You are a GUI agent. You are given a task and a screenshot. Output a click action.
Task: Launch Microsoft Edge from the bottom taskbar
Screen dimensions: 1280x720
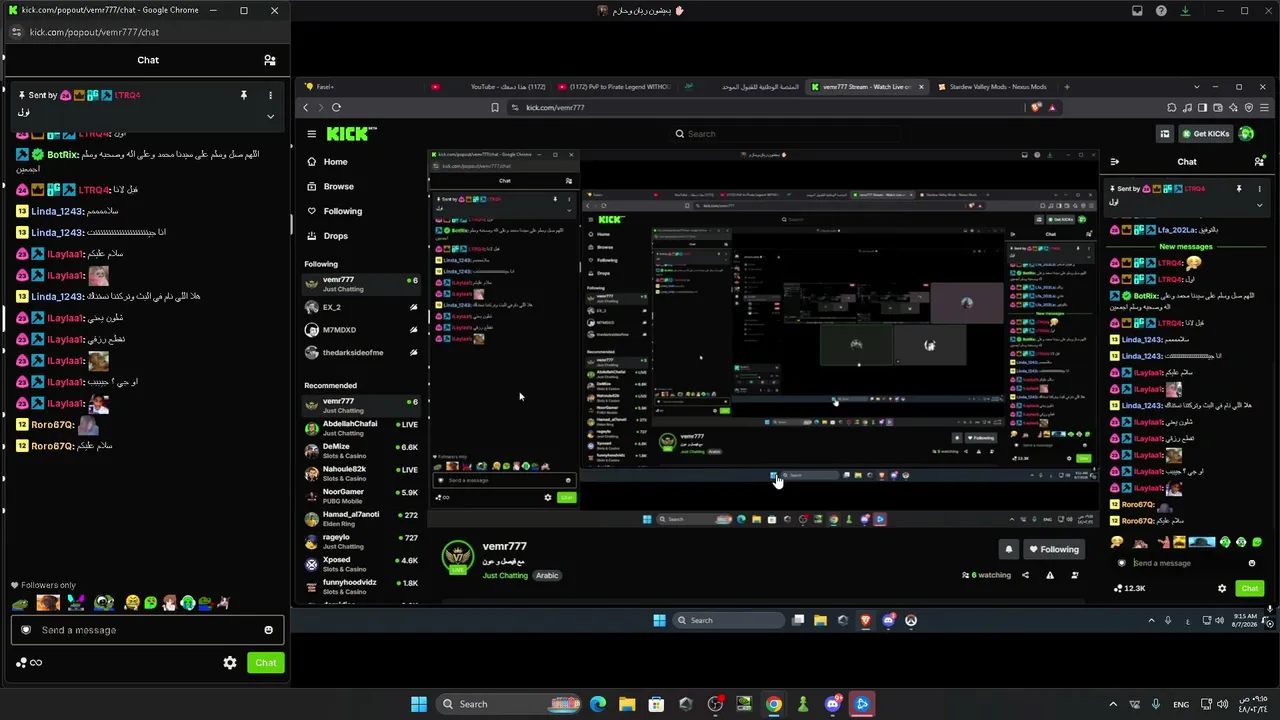598,704
